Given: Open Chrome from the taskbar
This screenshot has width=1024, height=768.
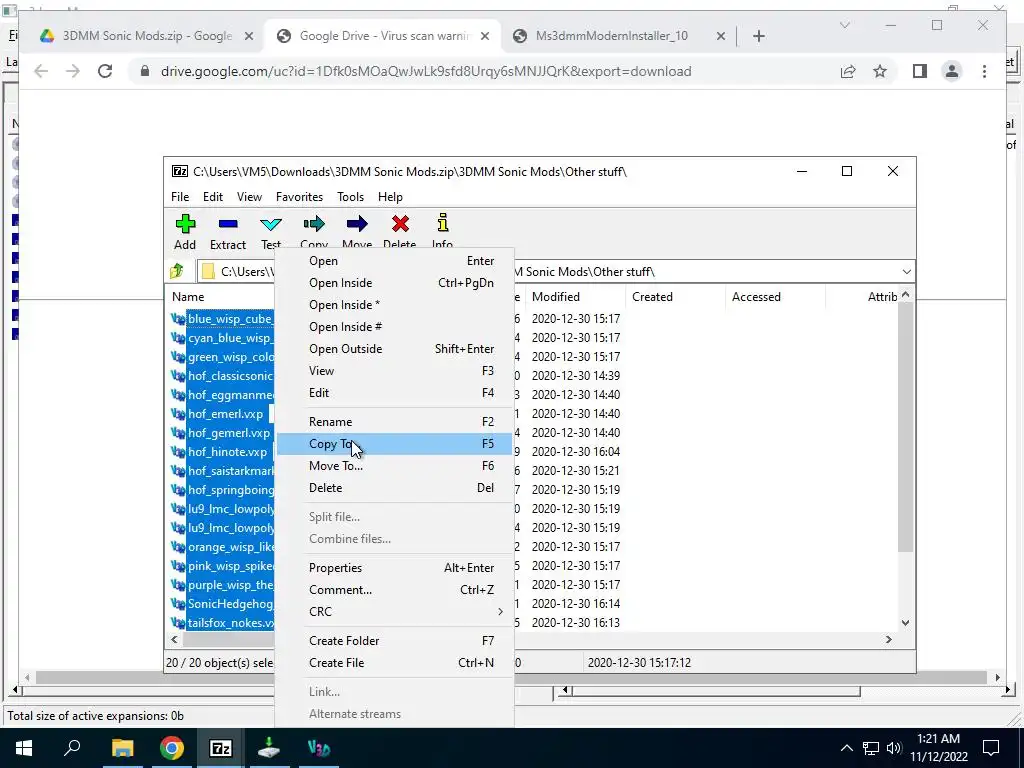Looking at the screenshot, I should point(171,748).
